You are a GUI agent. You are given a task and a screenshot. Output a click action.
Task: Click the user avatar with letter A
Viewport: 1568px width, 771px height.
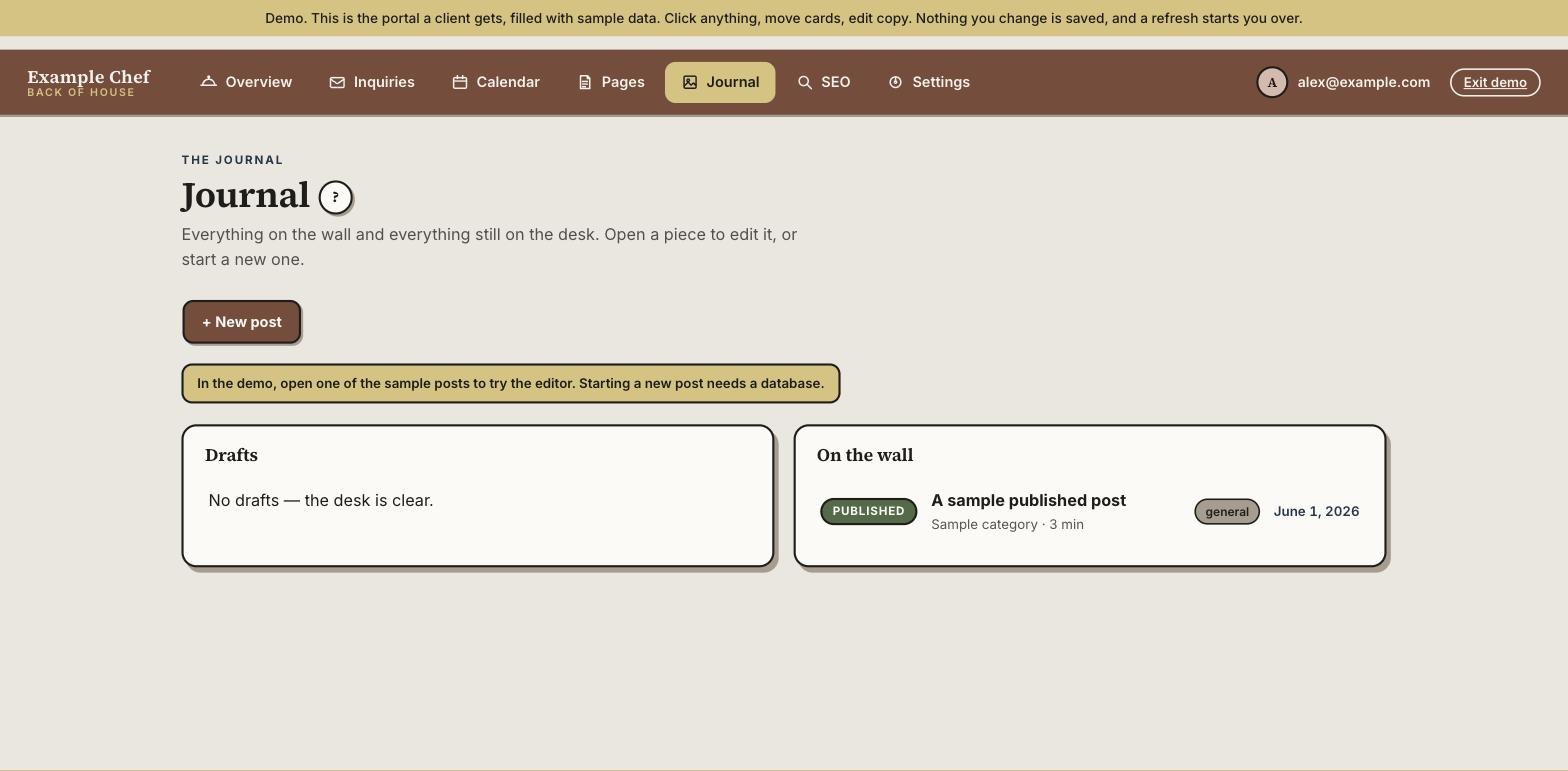click(x=1272, y=82)
